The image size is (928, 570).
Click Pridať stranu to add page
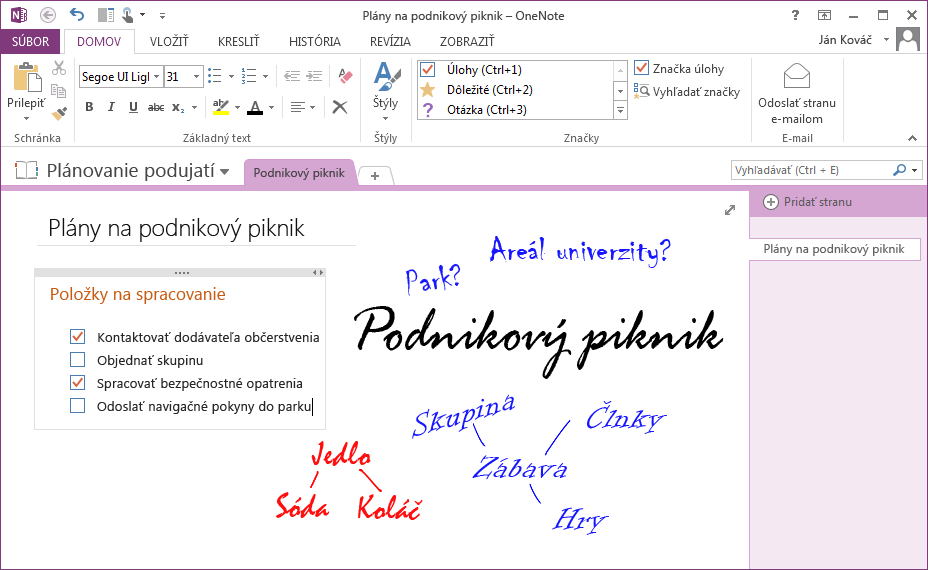[808, 202]
